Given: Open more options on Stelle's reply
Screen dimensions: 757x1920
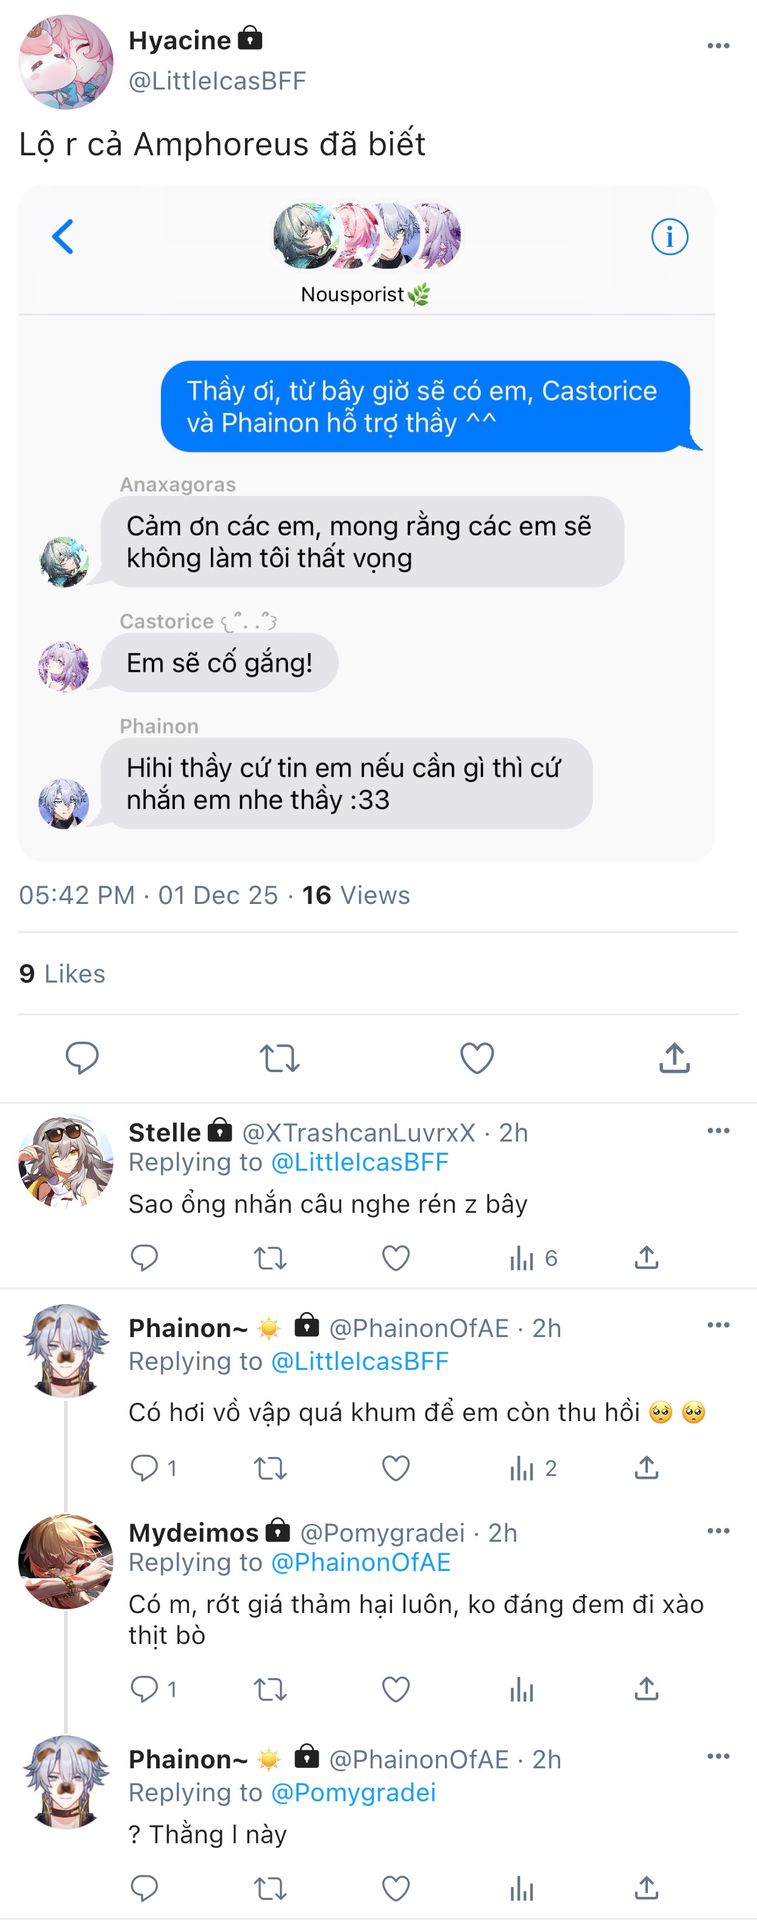Looking at the screenshot, I should tap(718, 1131).
